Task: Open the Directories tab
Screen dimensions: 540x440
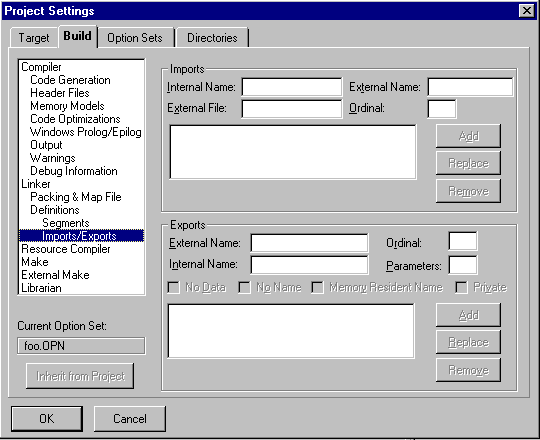Action: pyautogui.click(x=212, y=38)
